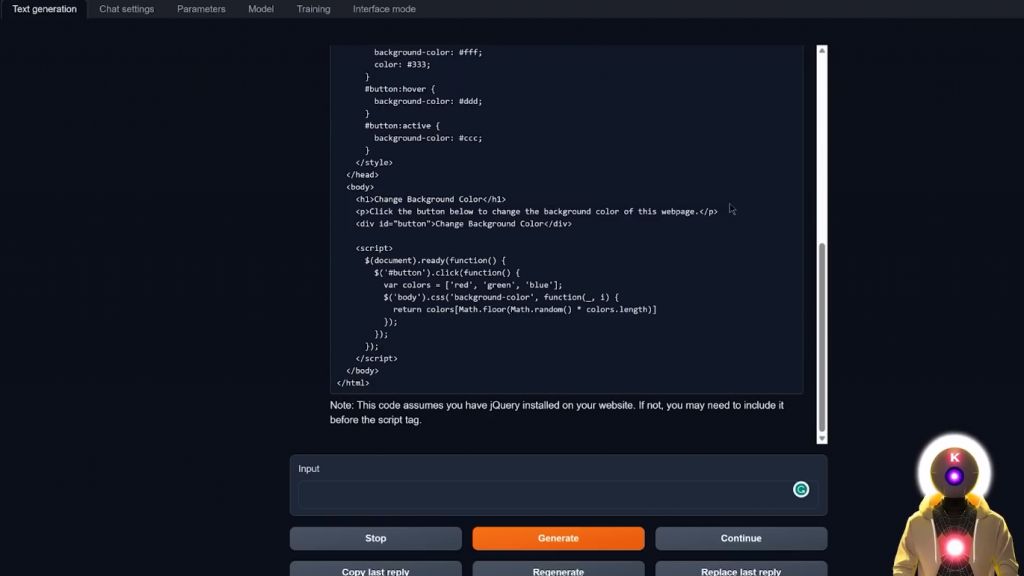Open the Parameters tab
Viewport: 1024px width, 576px height.
[201, 9]
